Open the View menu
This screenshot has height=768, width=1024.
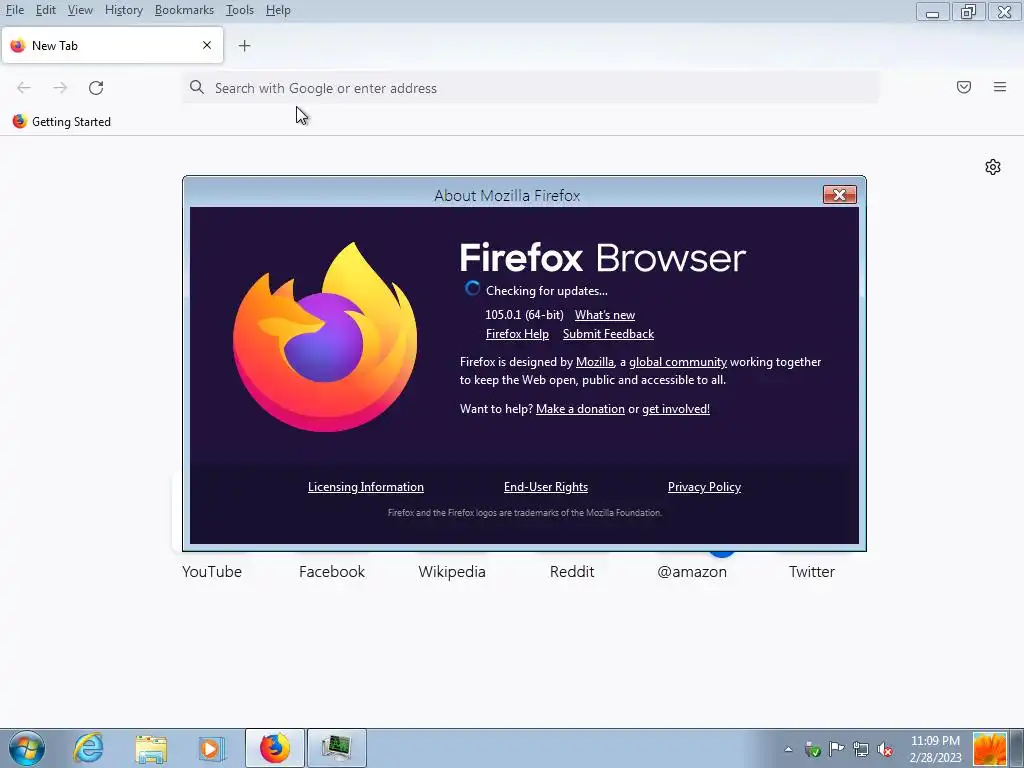coord(80,10)
